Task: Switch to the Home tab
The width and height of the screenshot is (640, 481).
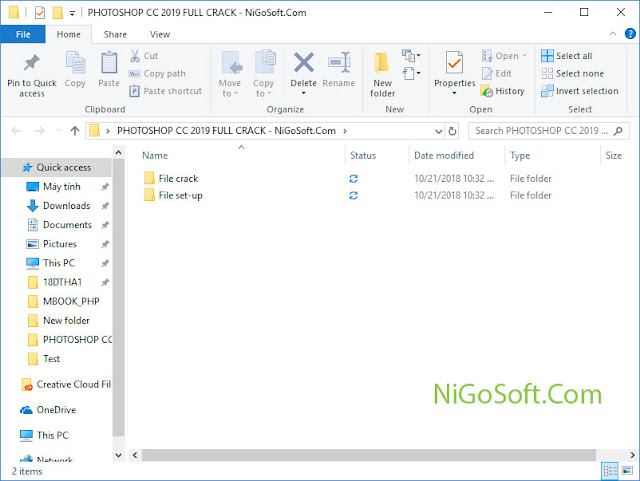Action: pos(69,34)
